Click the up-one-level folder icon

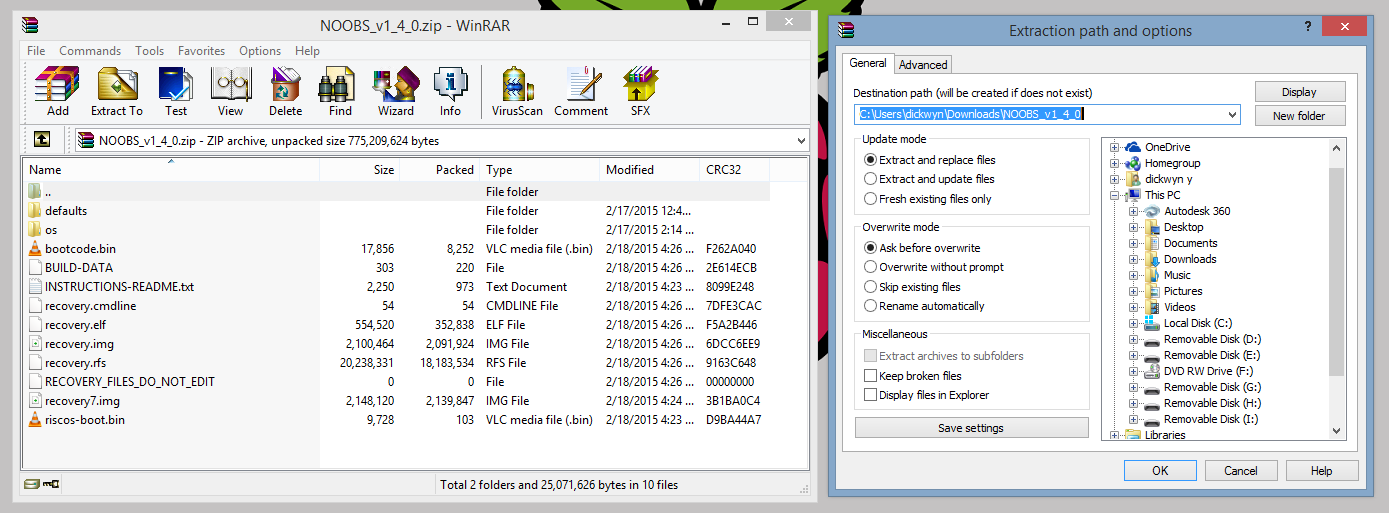[x=42, y=140]
